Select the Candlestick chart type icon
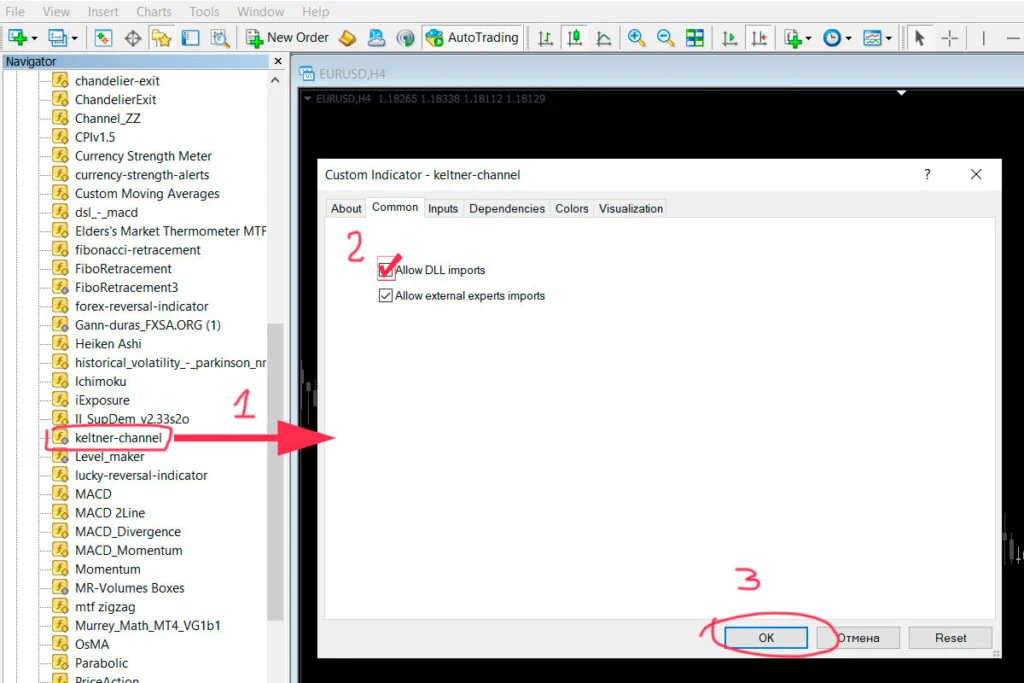Viewport: 1024px width, 683px height. (x=574, y=38)
